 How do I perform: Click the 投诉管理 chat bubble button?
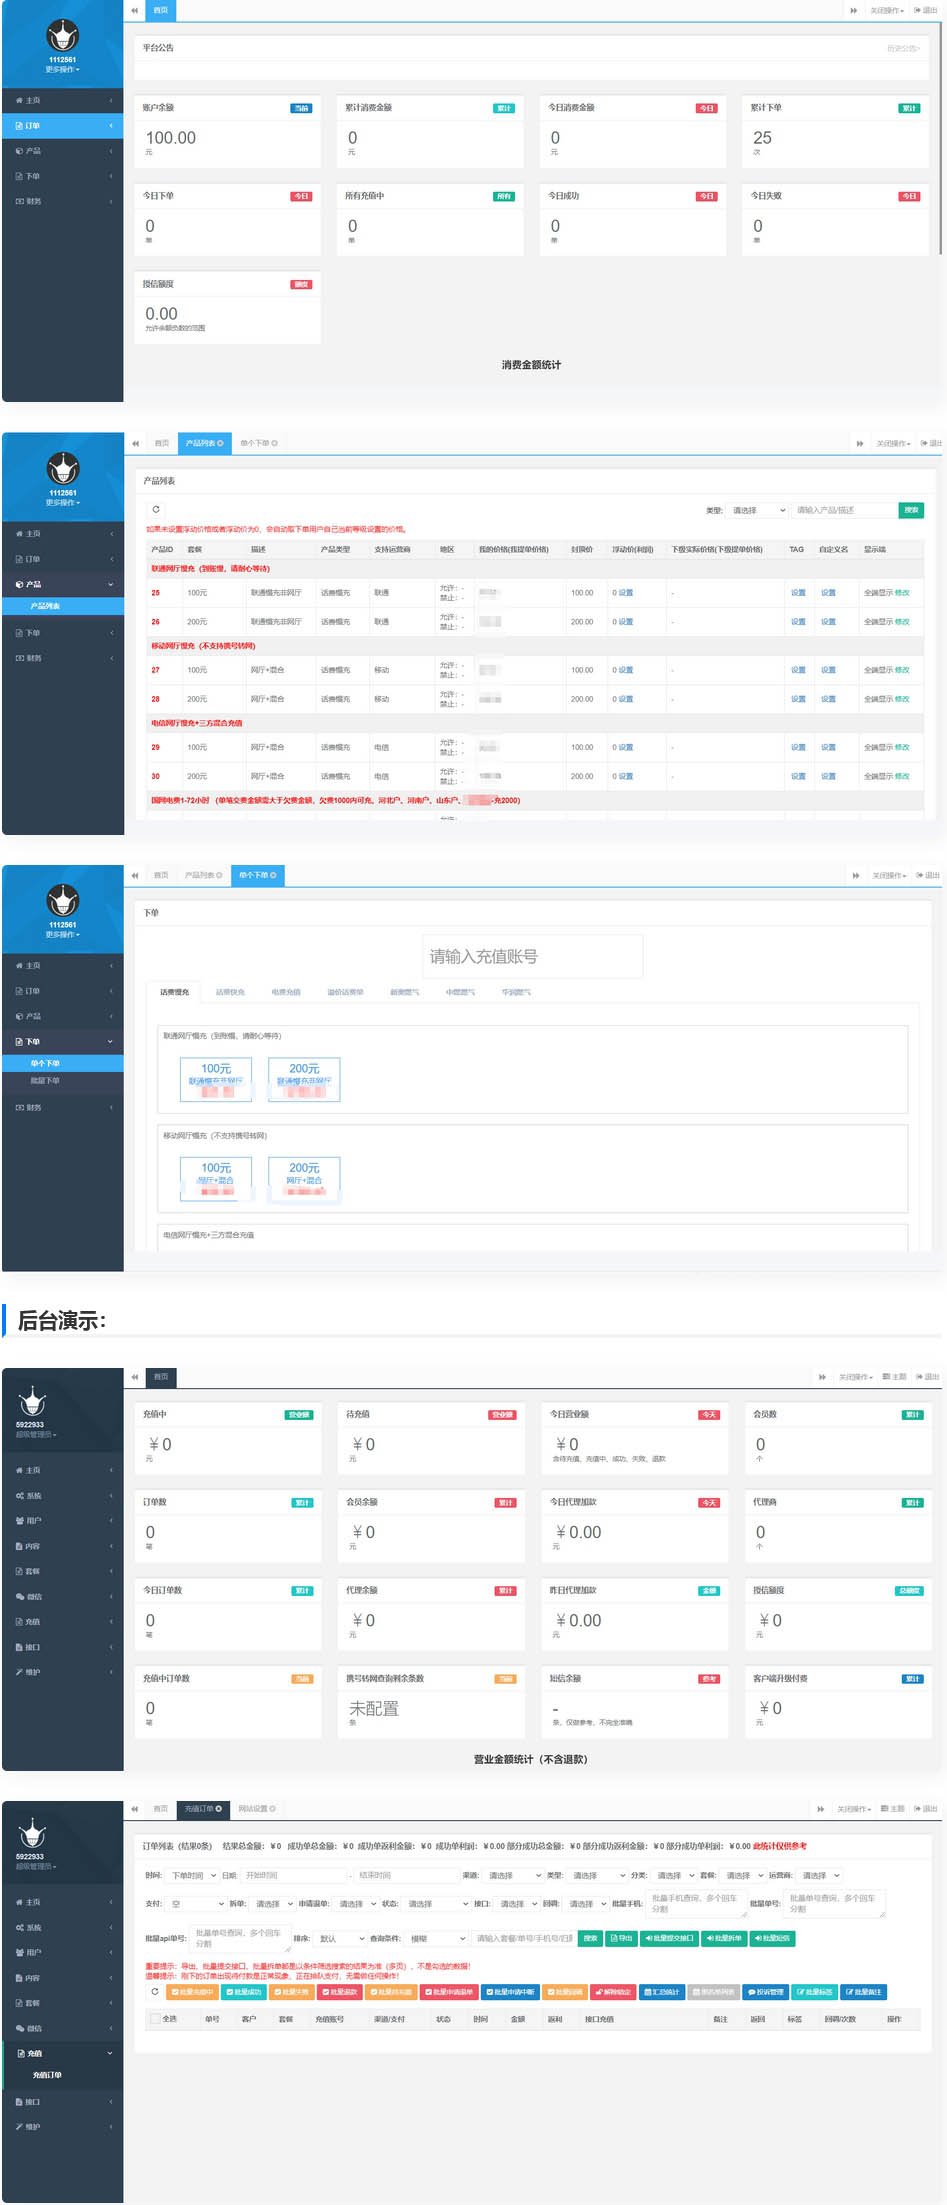pos(765,1992)
